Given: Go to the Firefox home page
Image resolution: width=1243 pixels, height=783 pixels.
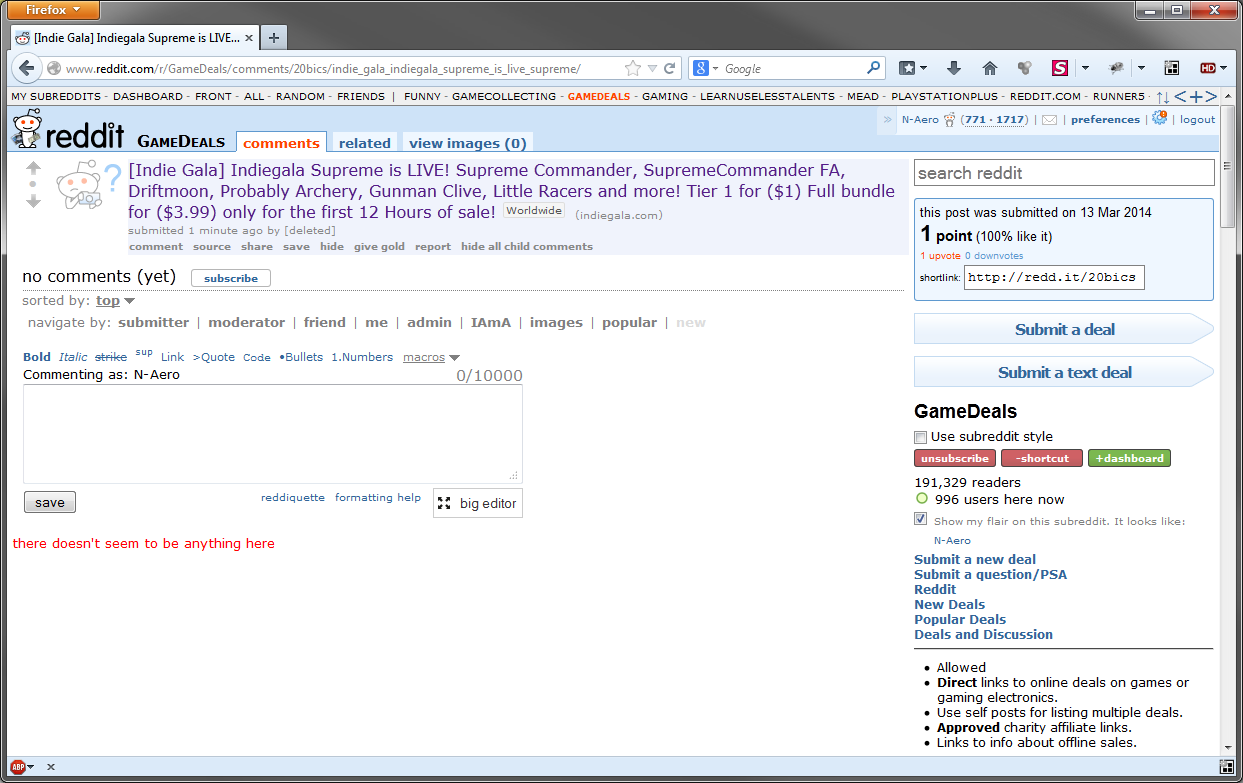Looking at the screenshot, I should (990, 68).
